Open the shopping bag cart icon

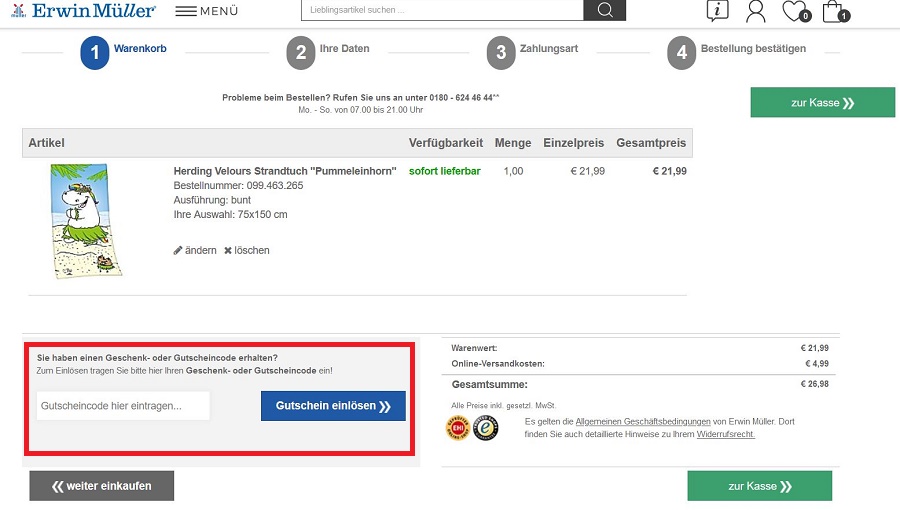[835, 11]
